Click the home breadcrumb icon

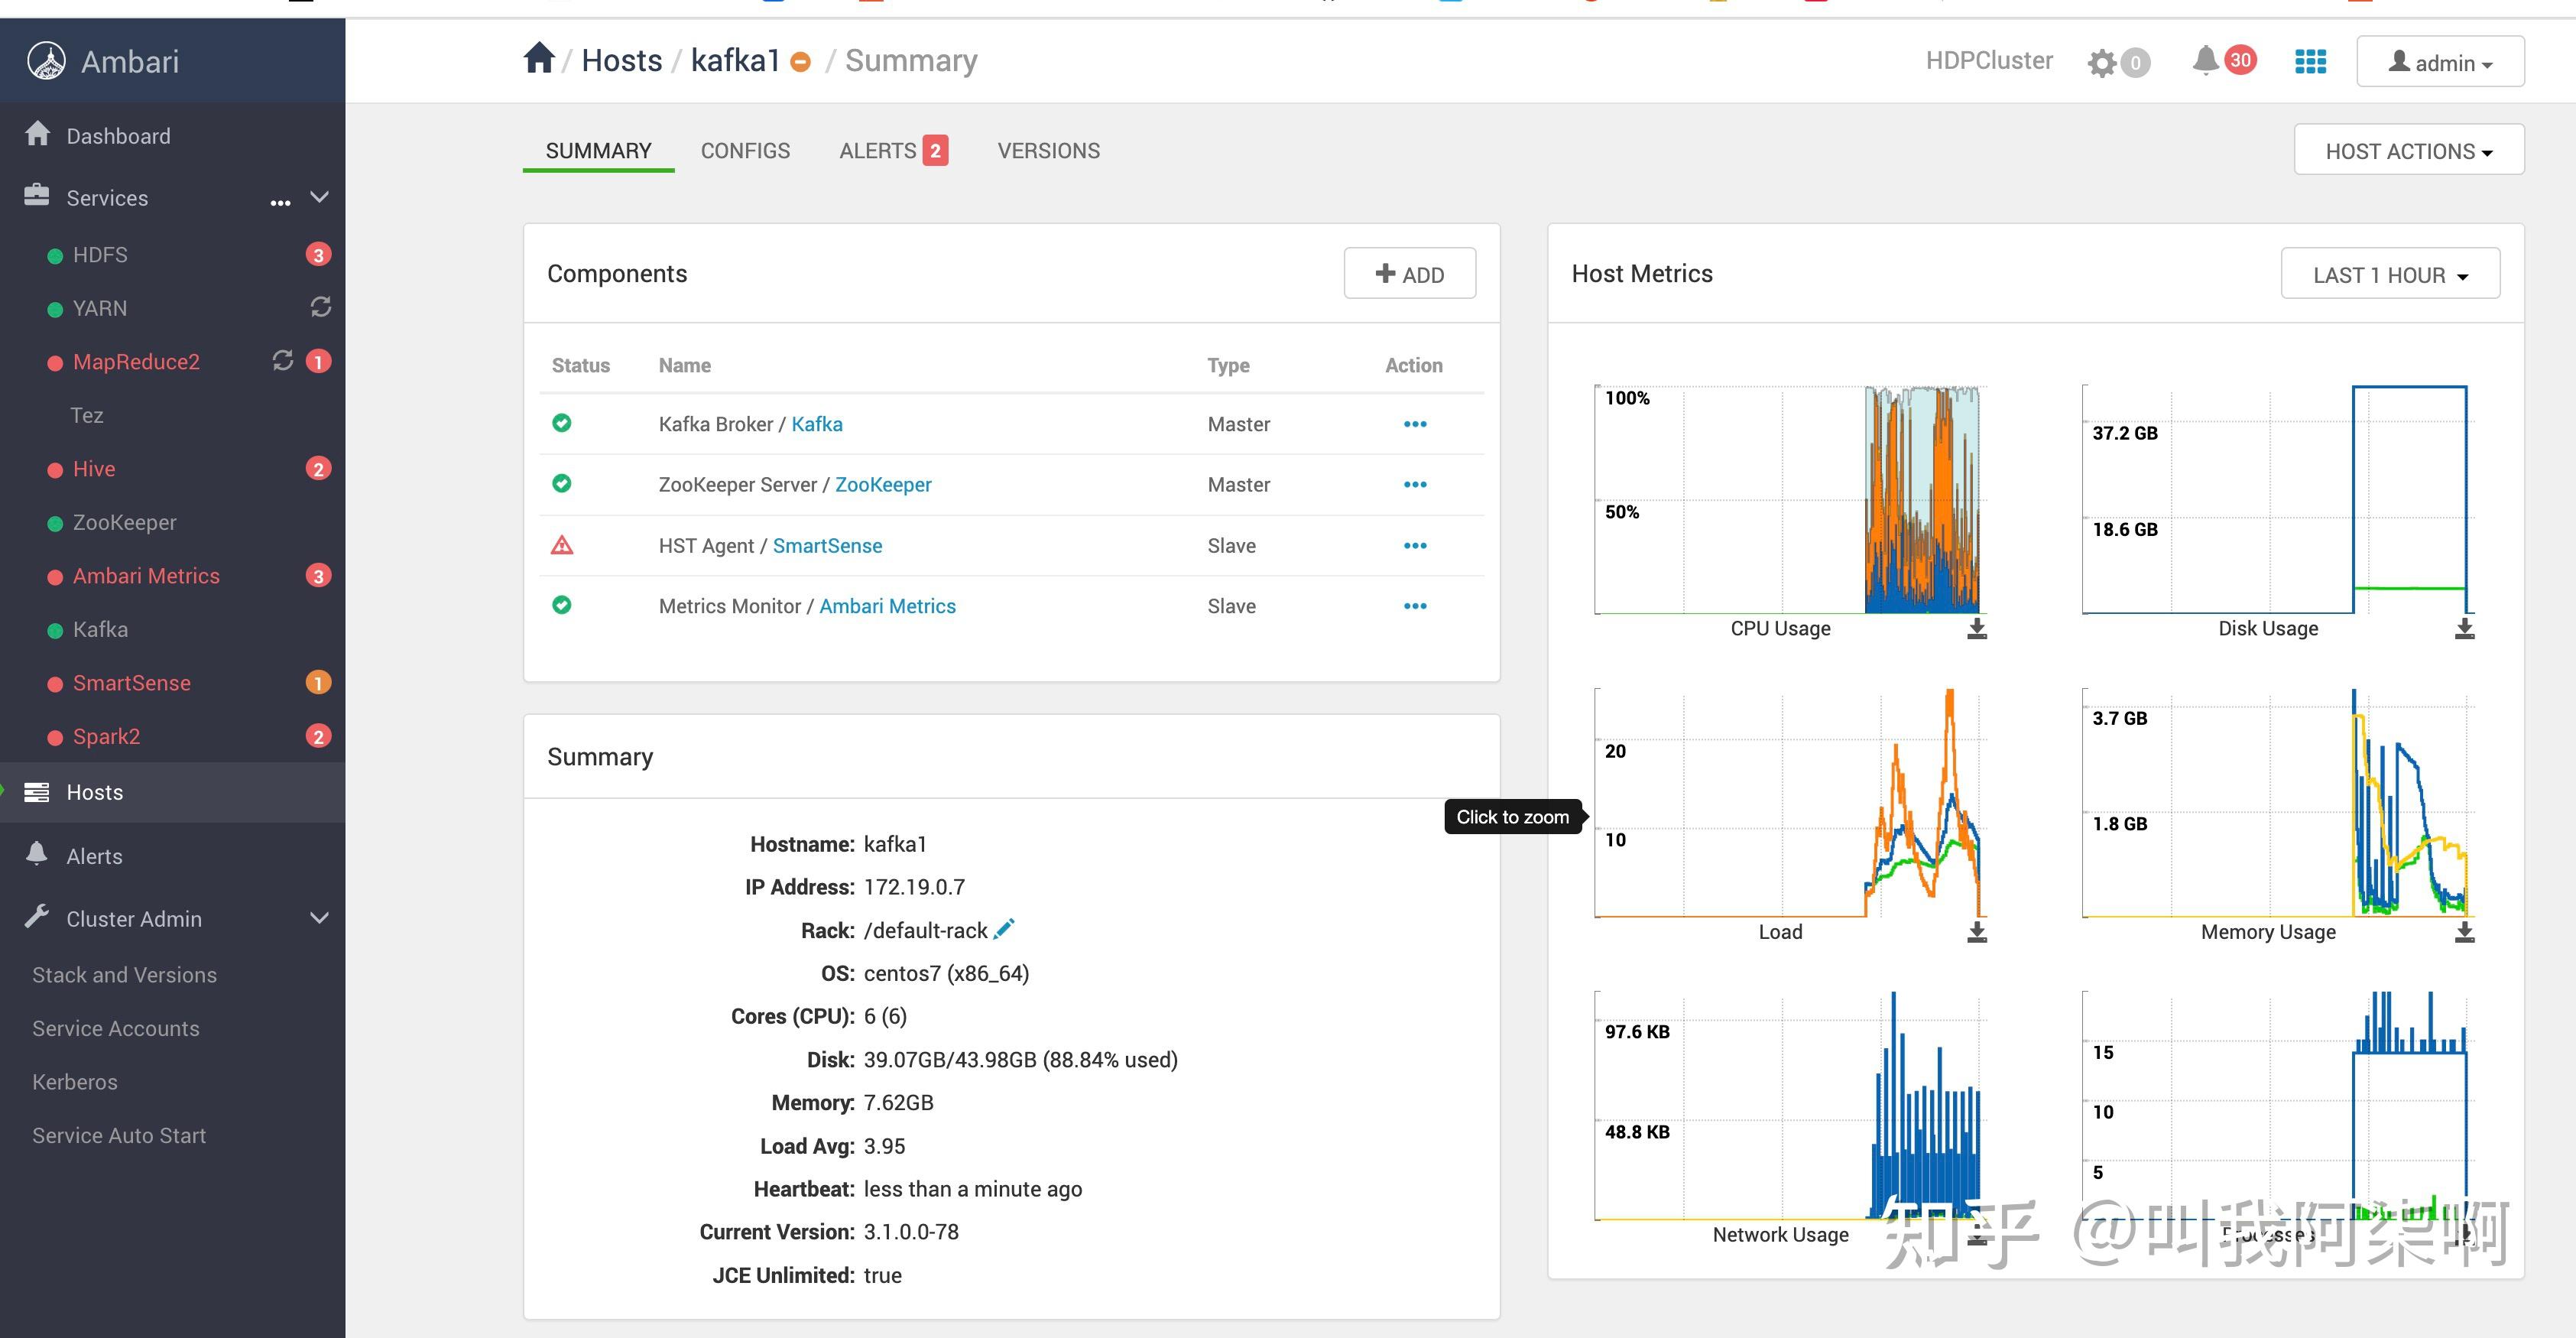click(x=539, y=58)
